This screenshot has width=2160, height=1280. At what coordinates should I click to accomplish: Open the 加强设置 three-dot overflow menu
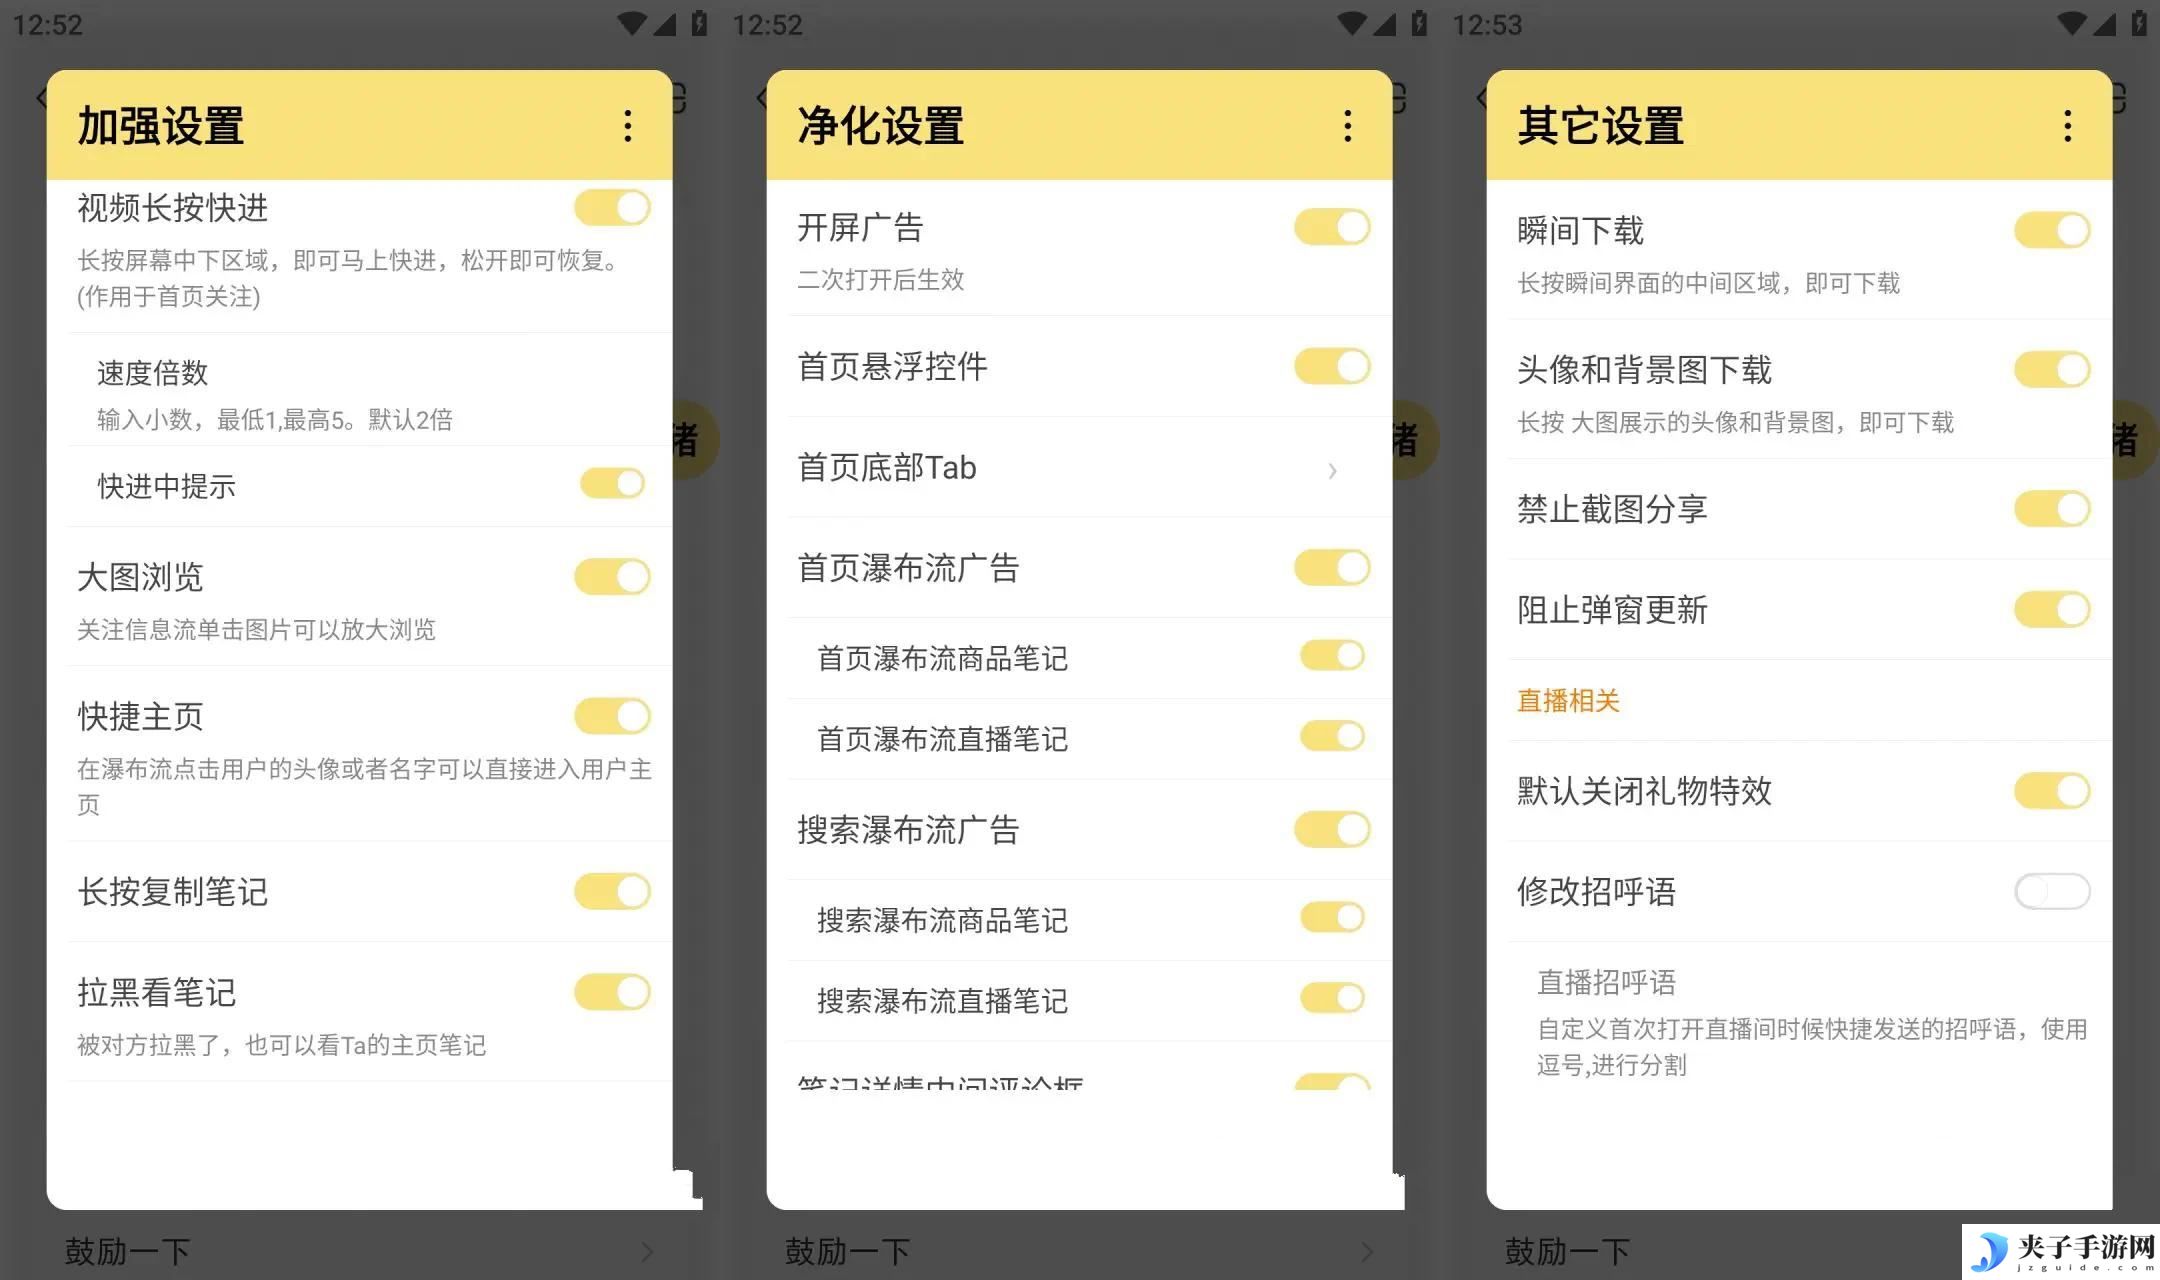coord(628,126)
